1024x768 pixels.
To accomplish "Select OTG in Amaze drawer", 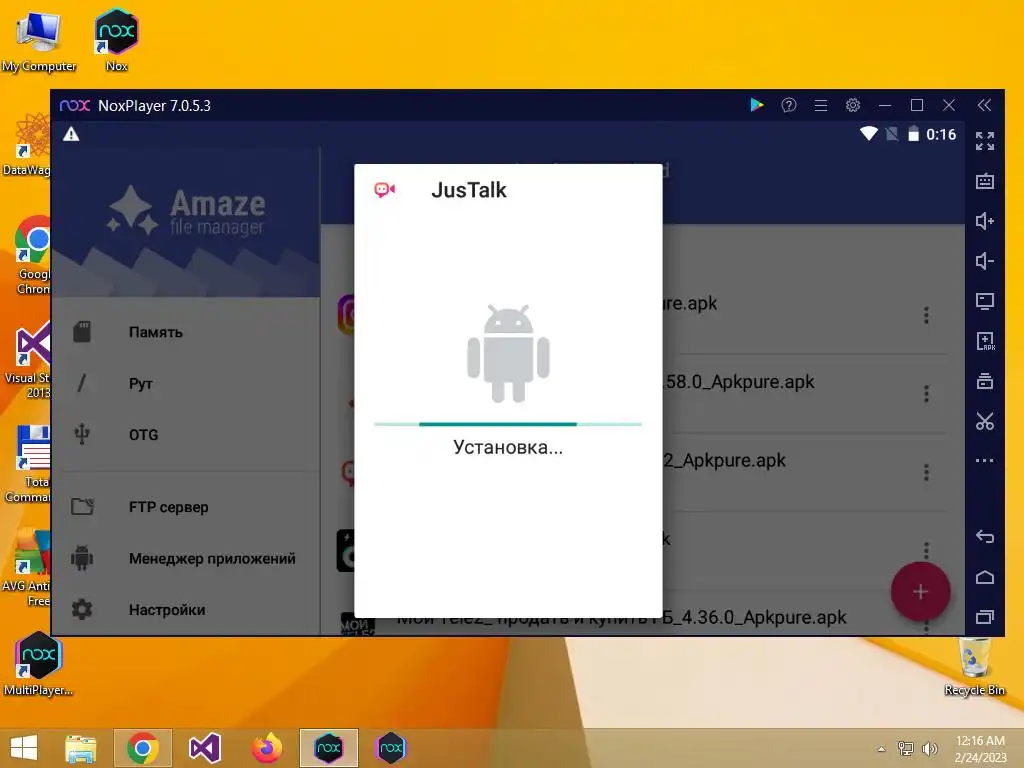I will point(186,434).
